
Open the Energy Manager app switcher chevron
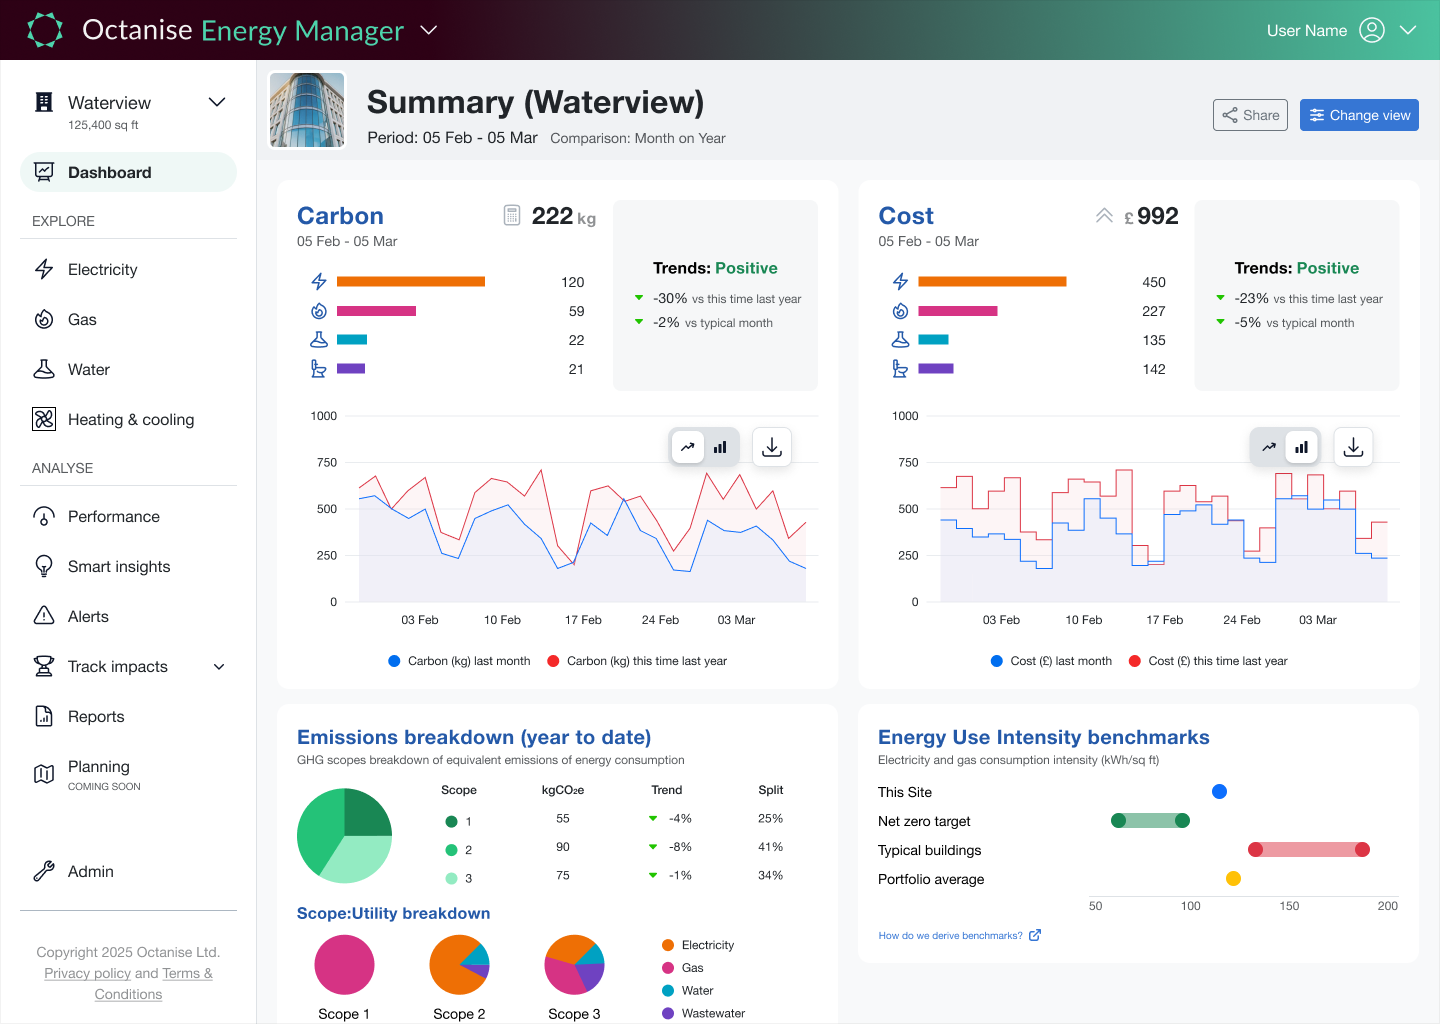(x=429, y=30)
